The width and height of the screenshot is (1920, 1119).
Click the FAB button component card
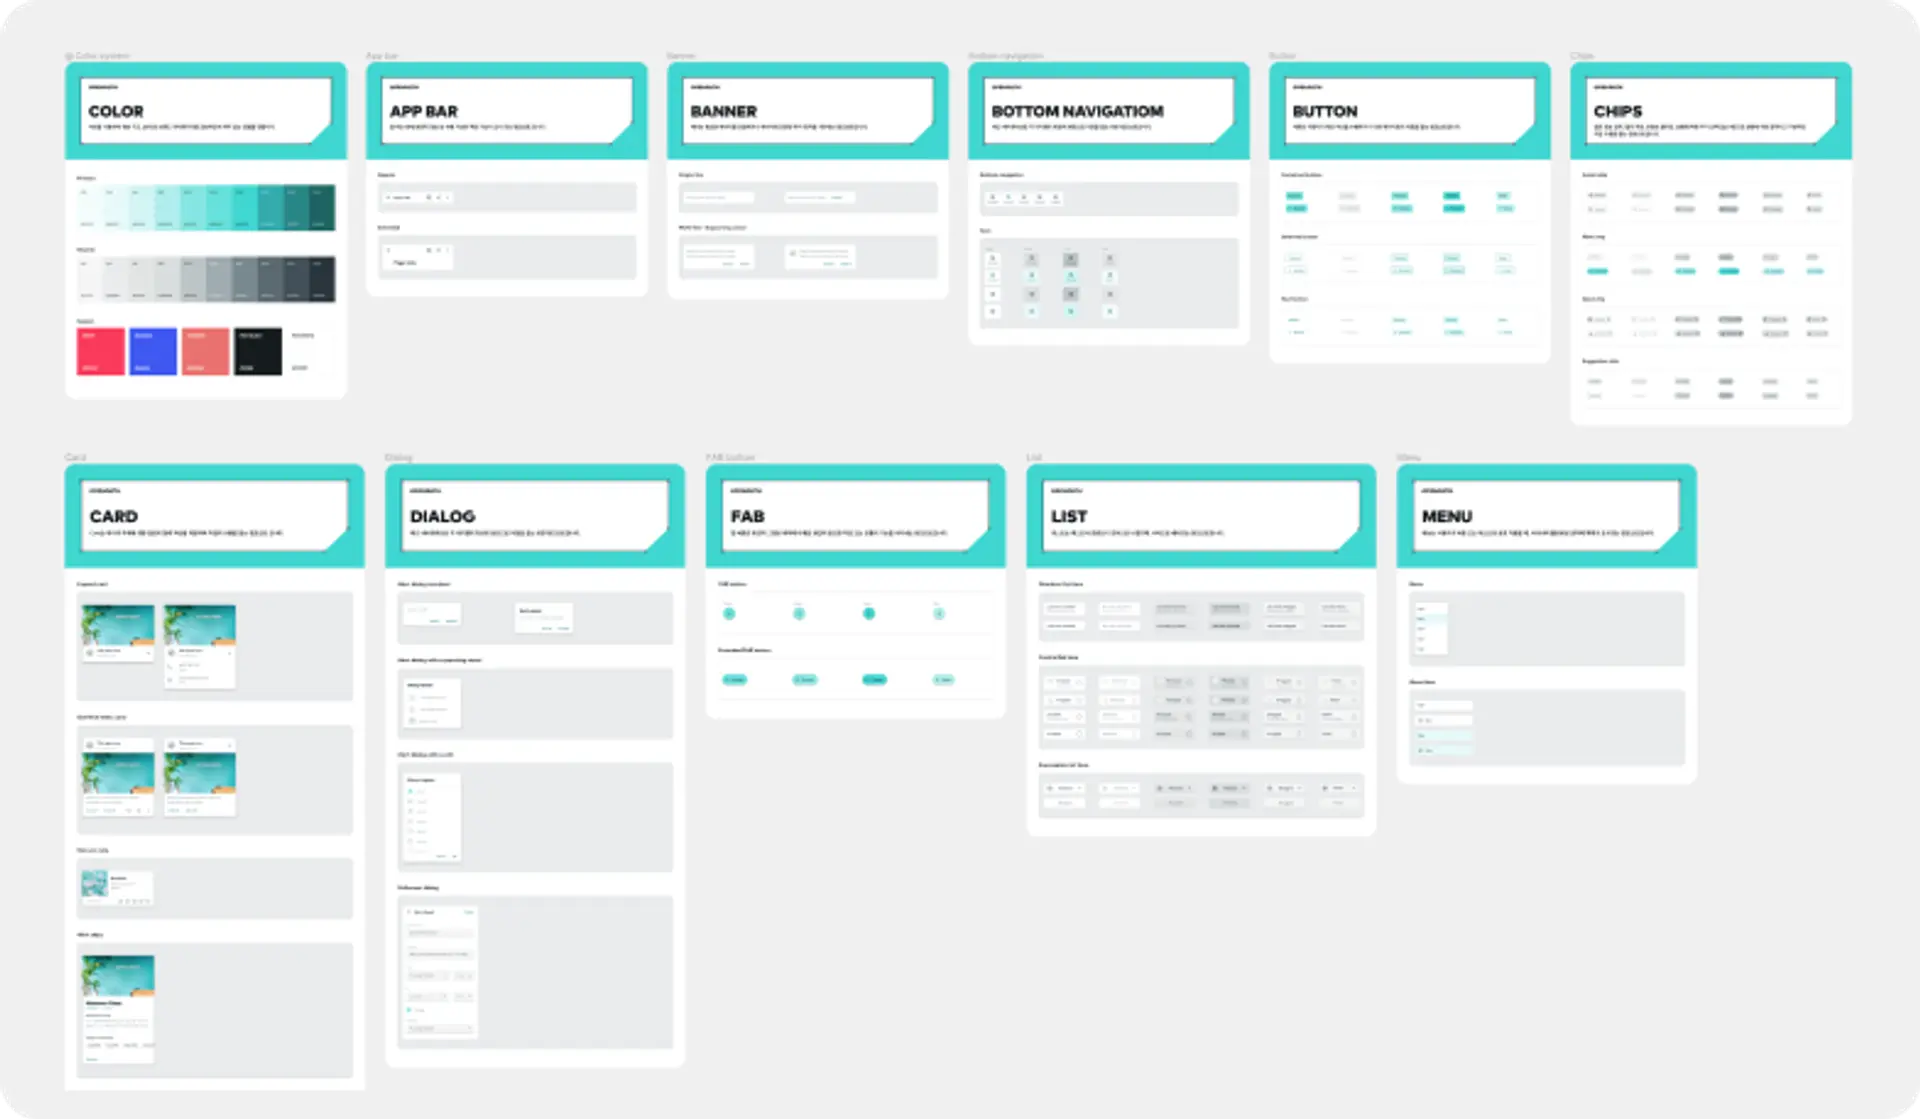click(x=855, y=586)
